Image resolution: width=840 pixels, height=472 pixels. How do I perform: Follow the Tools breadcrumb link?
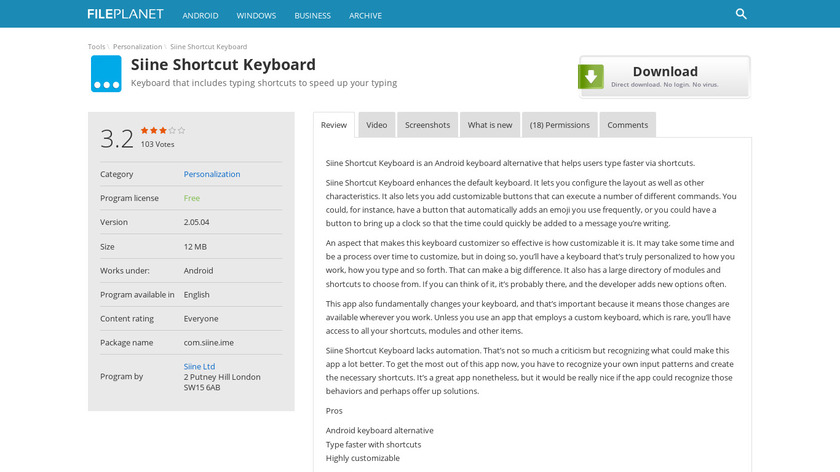click(x=96, y=46)
